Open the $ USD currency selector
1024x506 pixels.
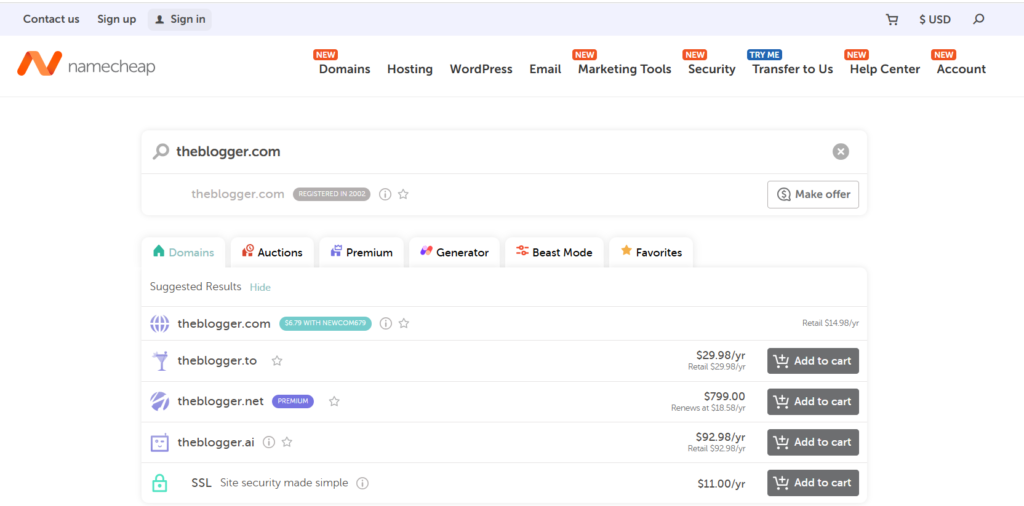(x=935, y=20)
